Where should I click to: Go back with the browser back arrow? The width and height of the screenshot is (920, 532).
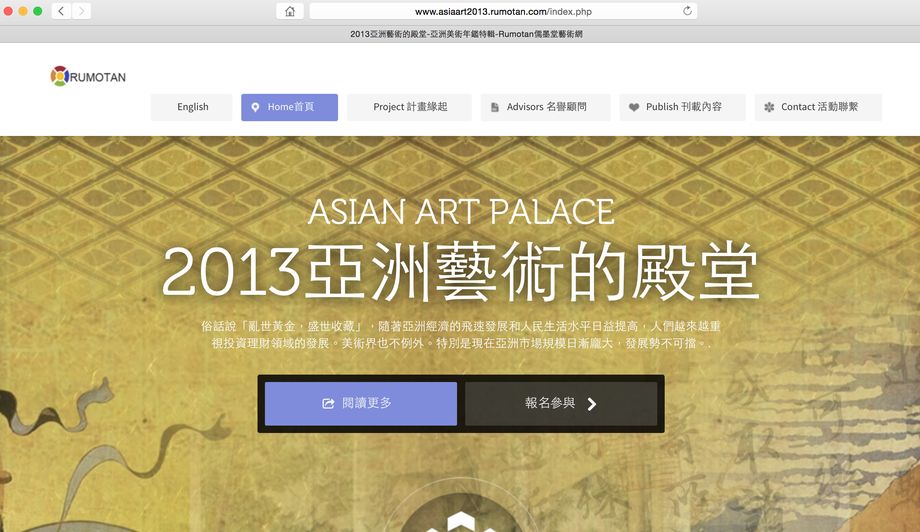coord(61,11)
